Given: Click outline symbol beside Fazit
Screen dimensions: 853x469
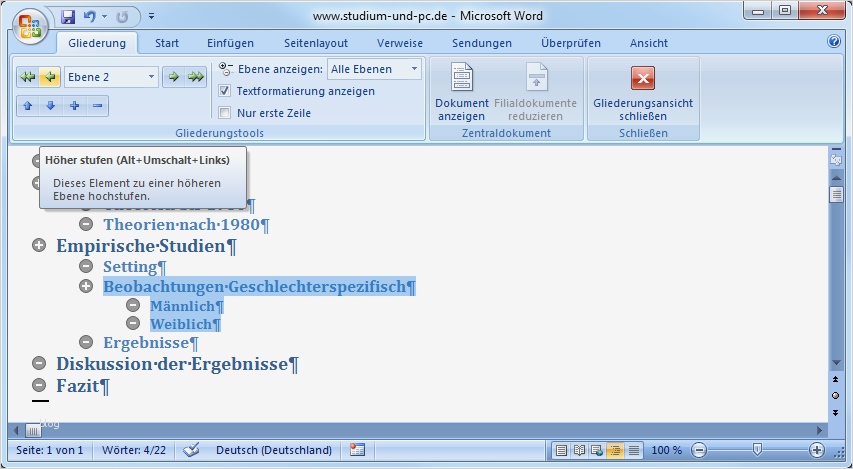Looking at the screenshot, I should [x=39, y=385].
